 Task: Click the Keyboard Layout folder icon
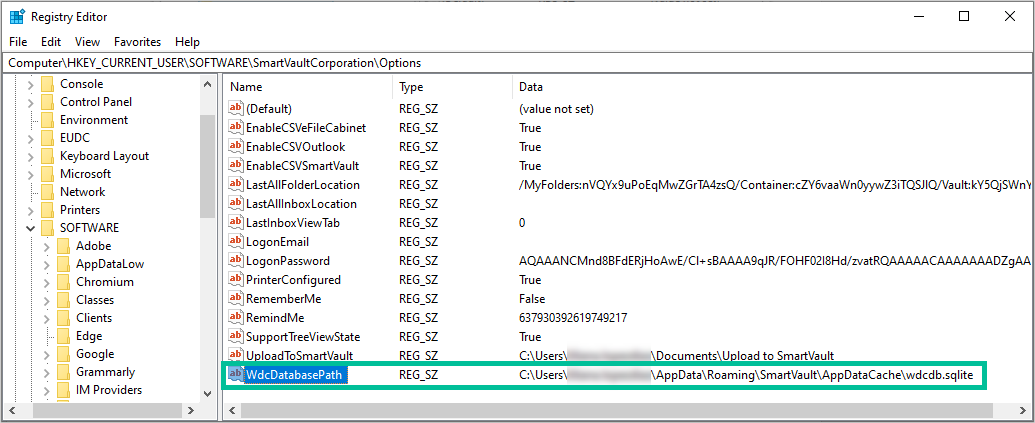pyautogui.click(x=47, y=156)
